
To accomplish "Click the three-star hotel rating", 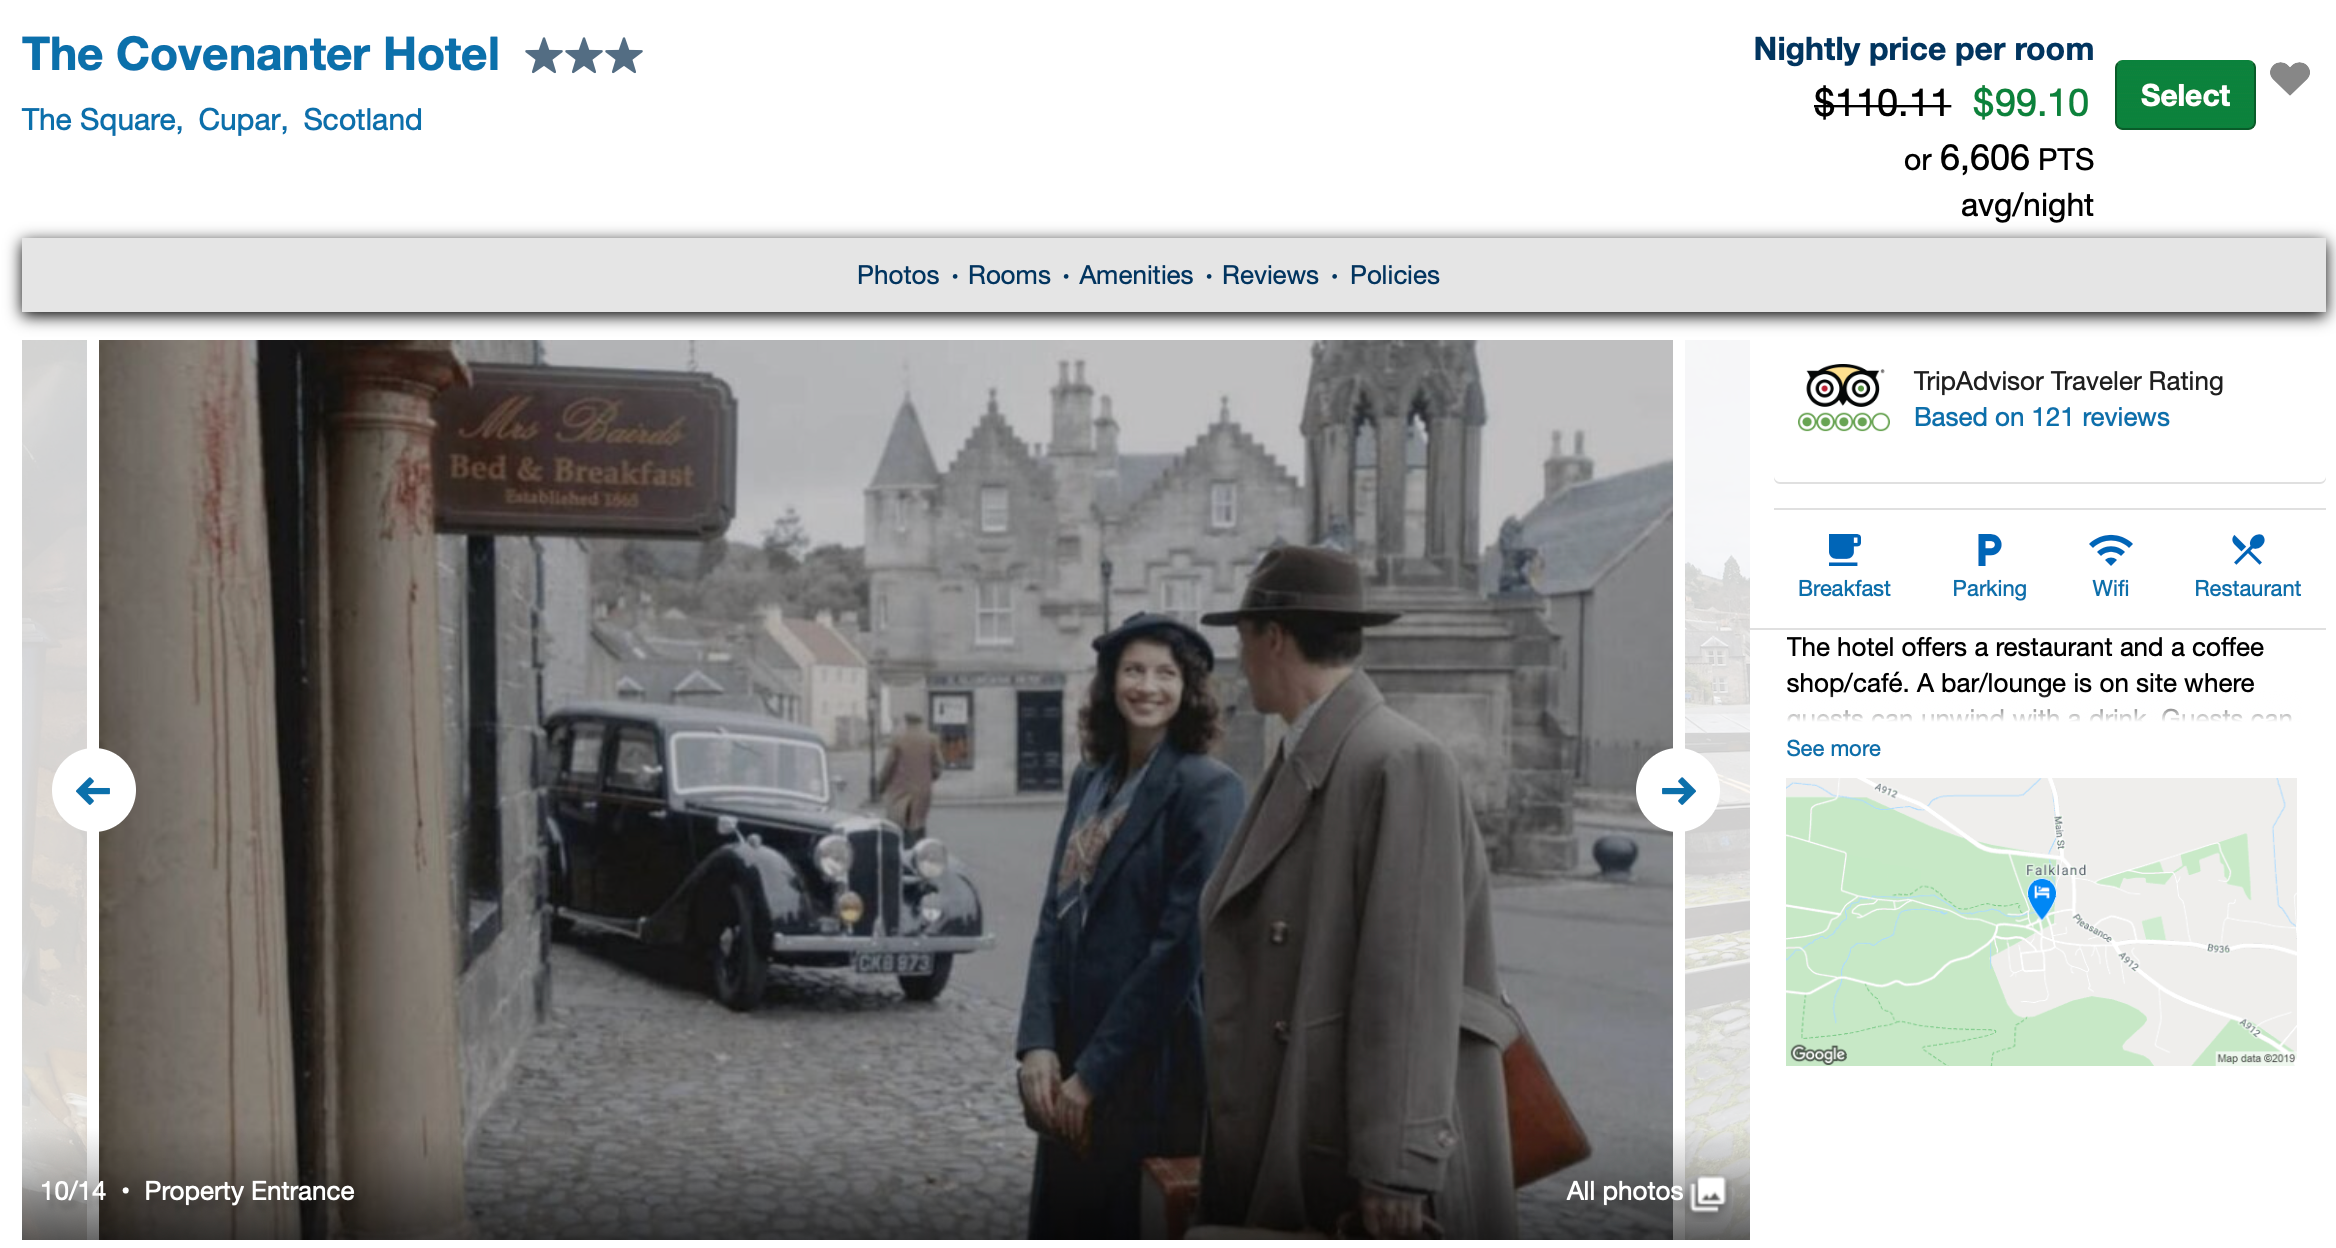I will pyautogui.click(x=584, y=56).
